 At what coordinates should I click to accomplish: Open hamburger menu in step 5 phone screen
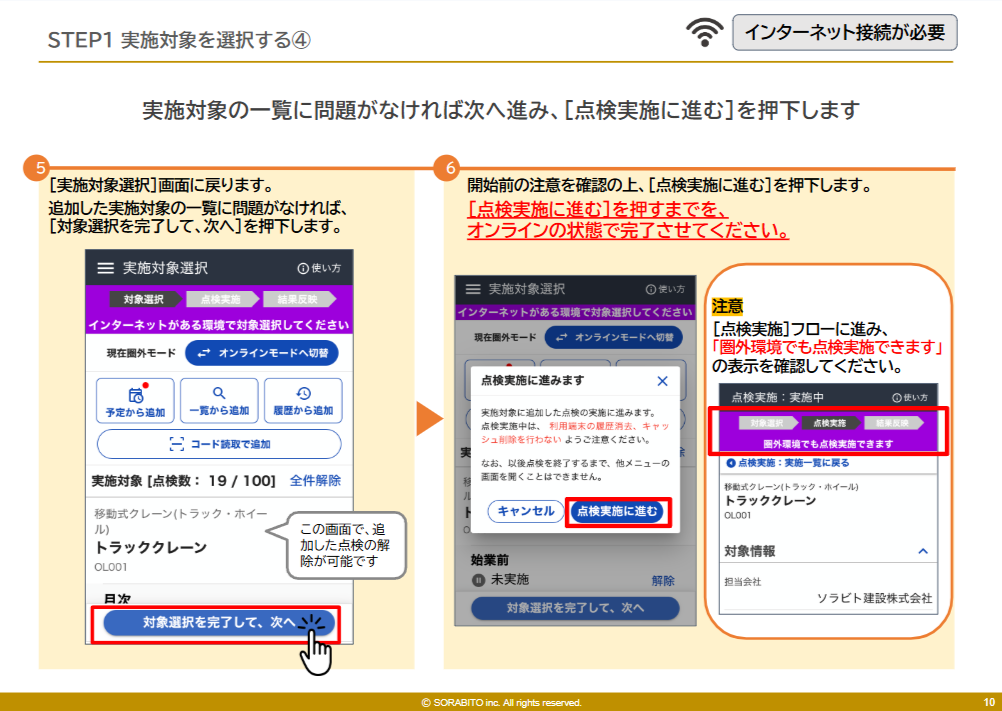click(105, 268)
